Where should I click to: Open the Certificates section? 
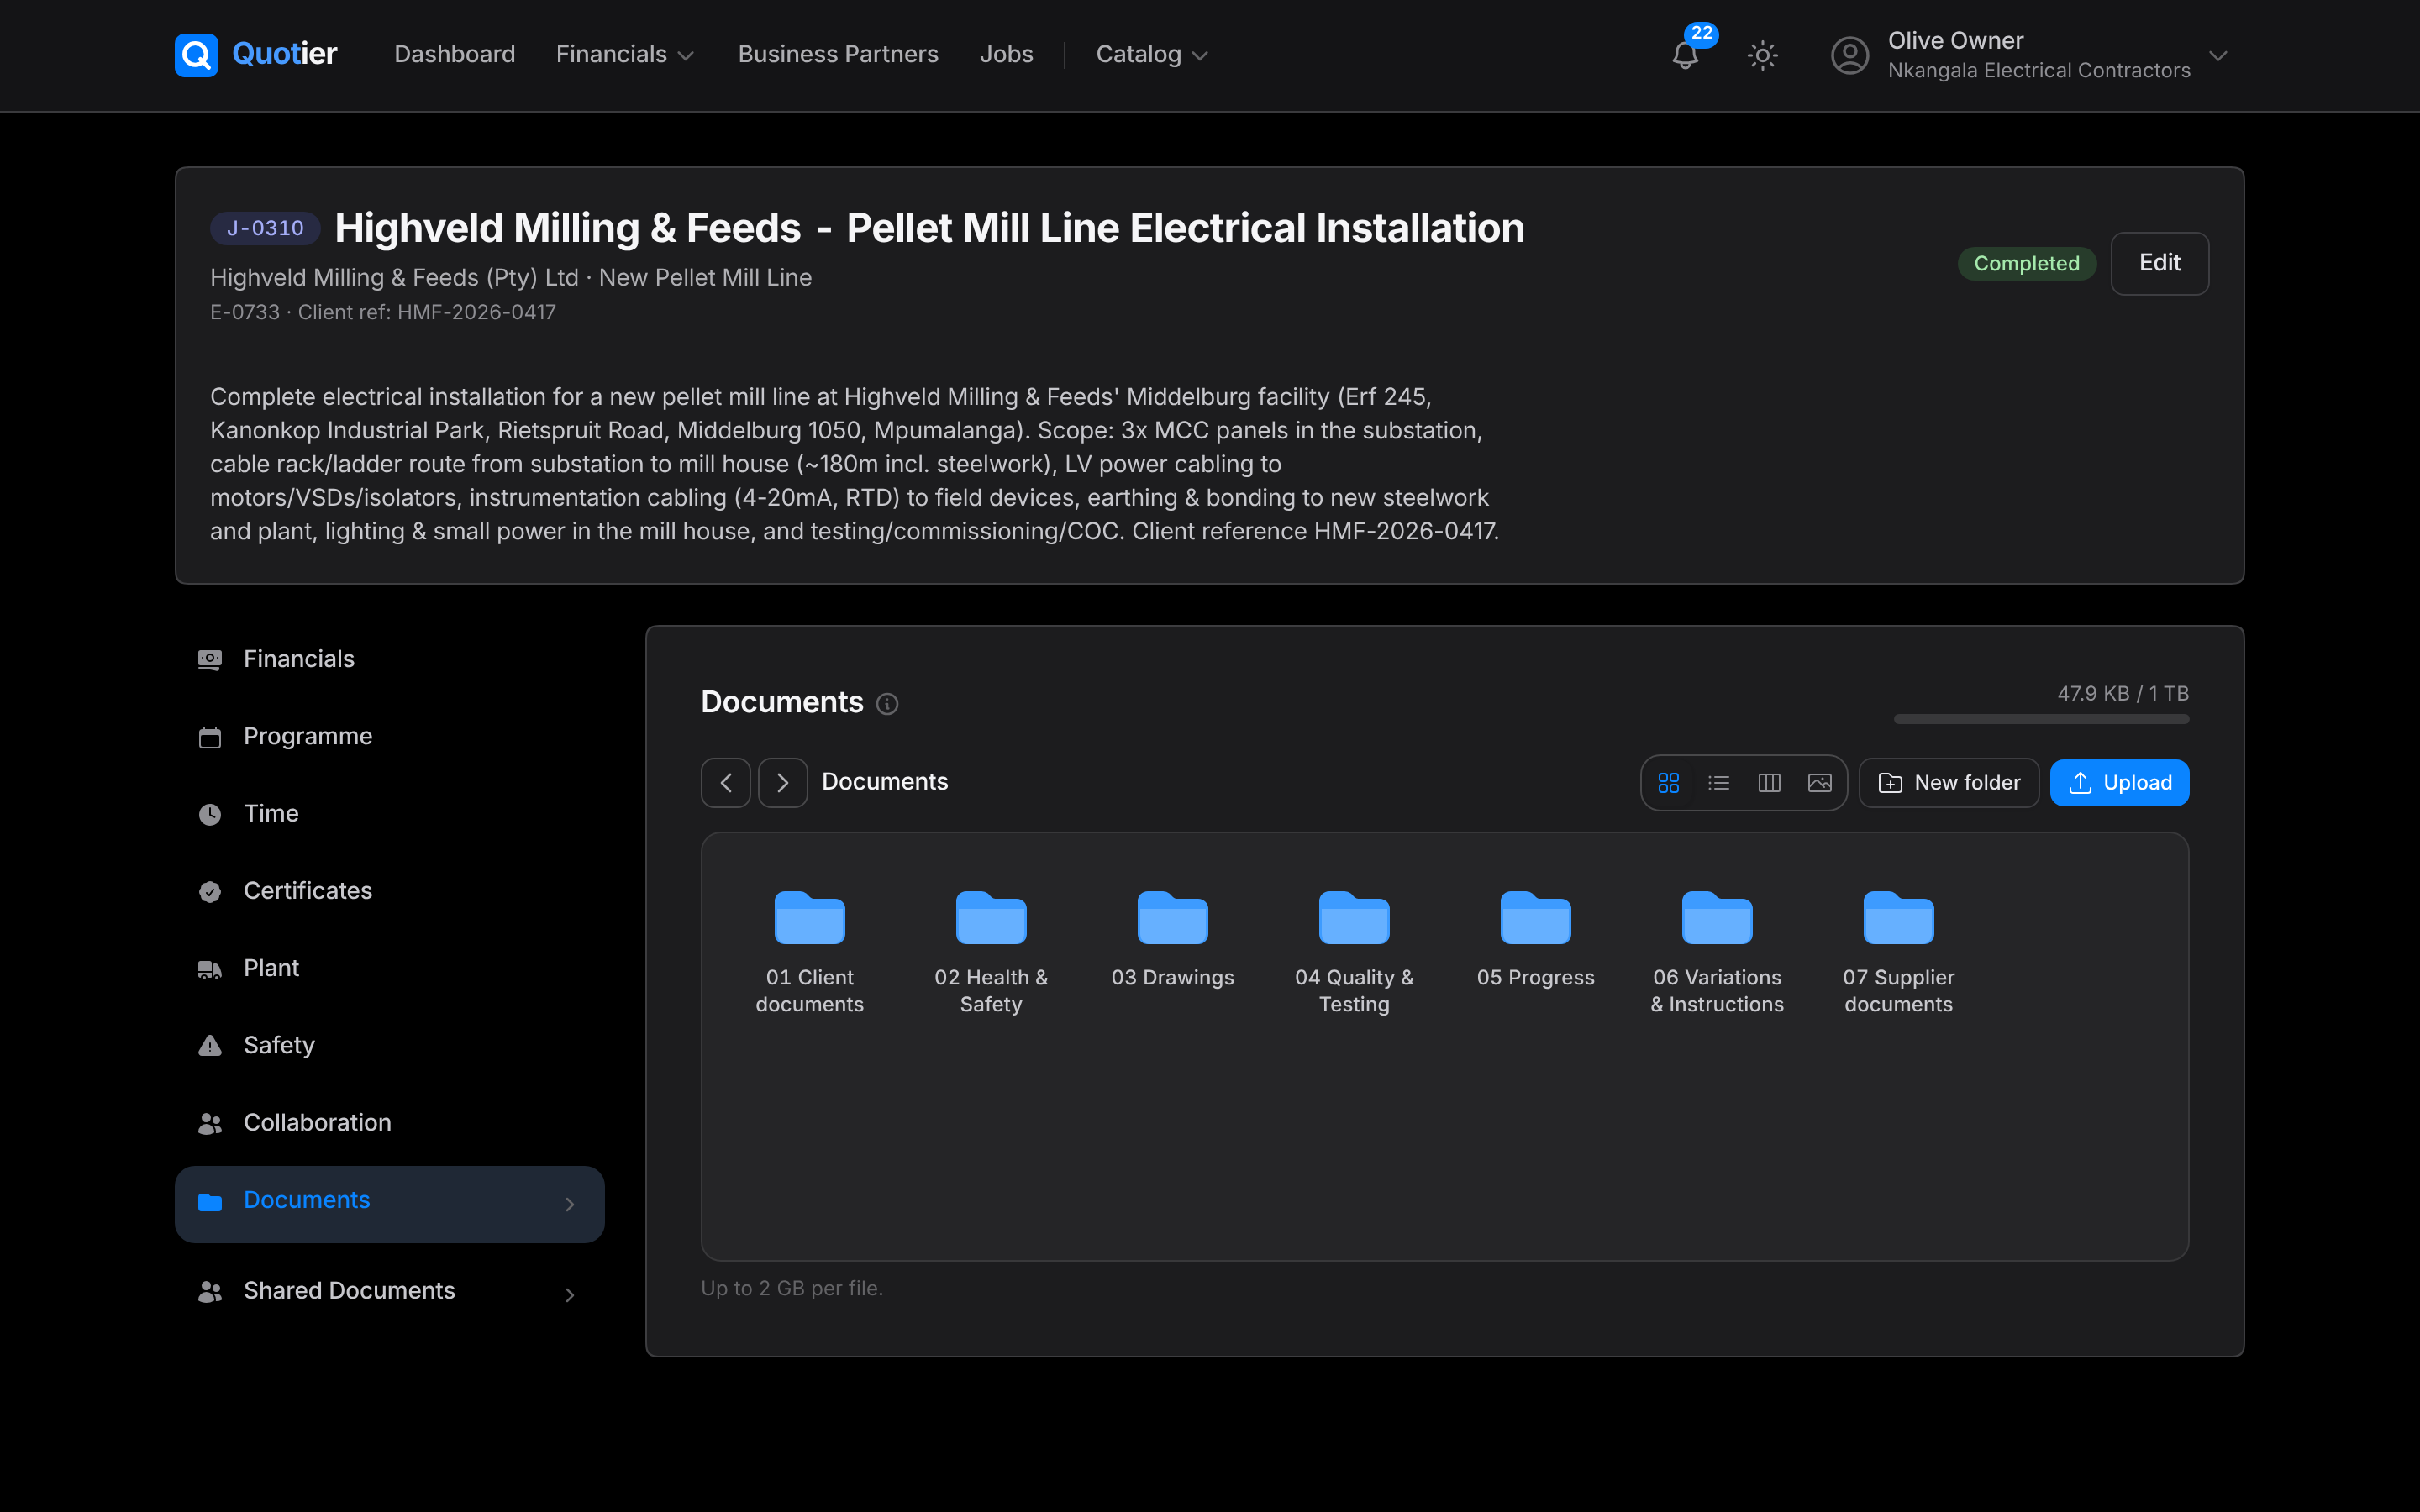point(390,890)
